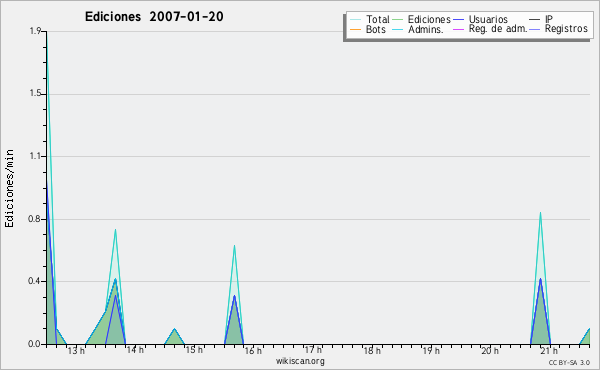600x370 pixels.
Task: Click the Reg. de adm. legend label
Action: (498, 29)
